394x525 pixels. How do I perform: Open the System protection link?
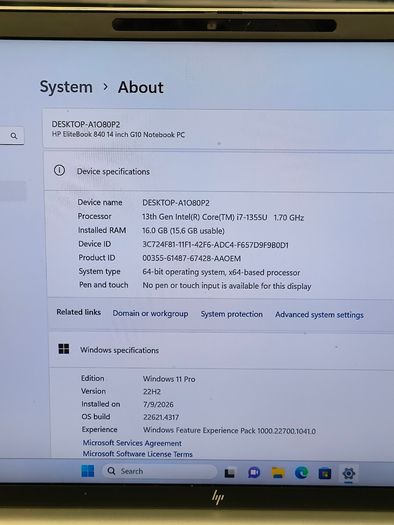232,314
